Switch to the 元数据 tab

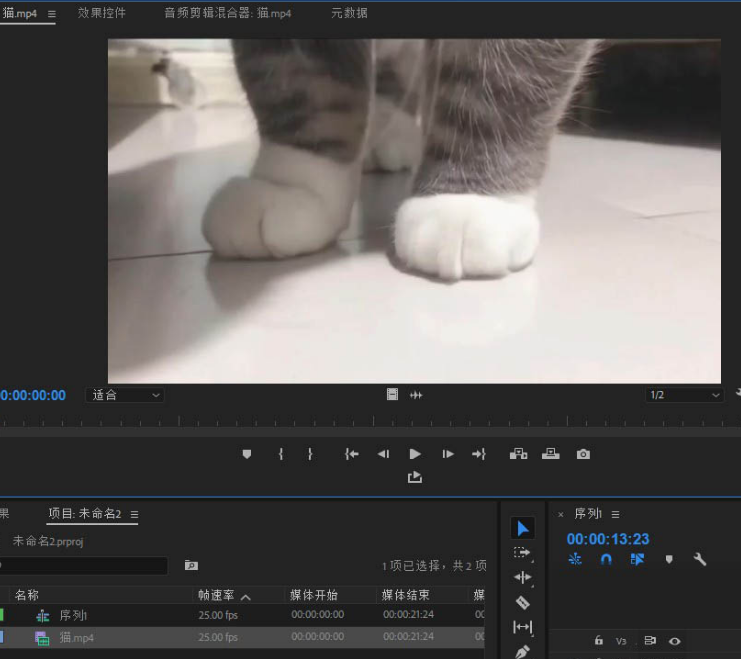tap(349, 13)
